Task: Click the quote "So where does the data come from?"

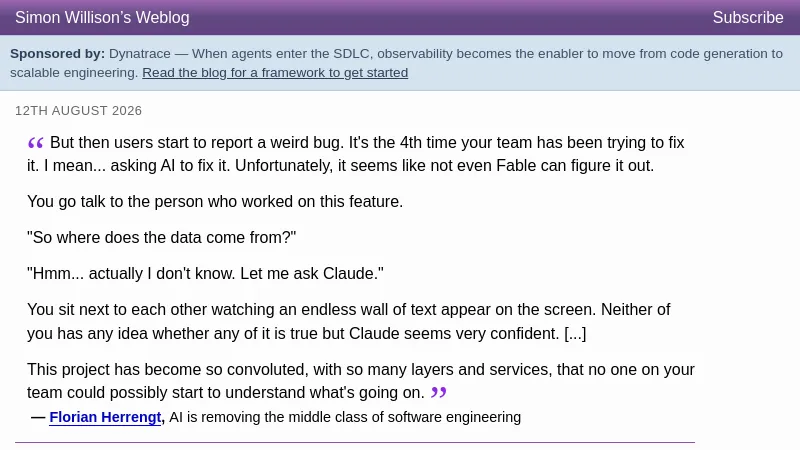Action: [161, 237]
